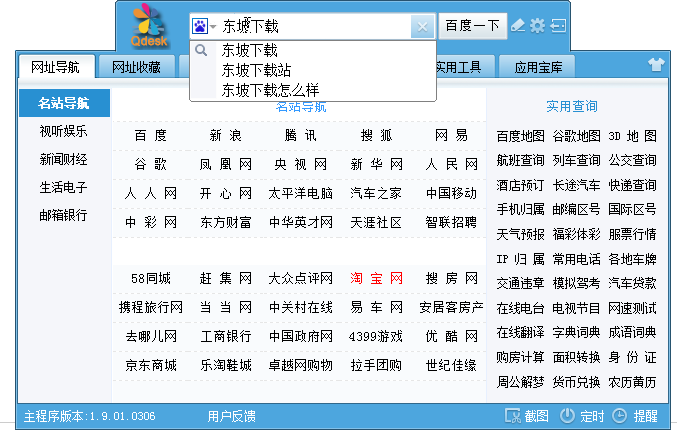Switch to 网址收藏 tab

pos(136,67)
